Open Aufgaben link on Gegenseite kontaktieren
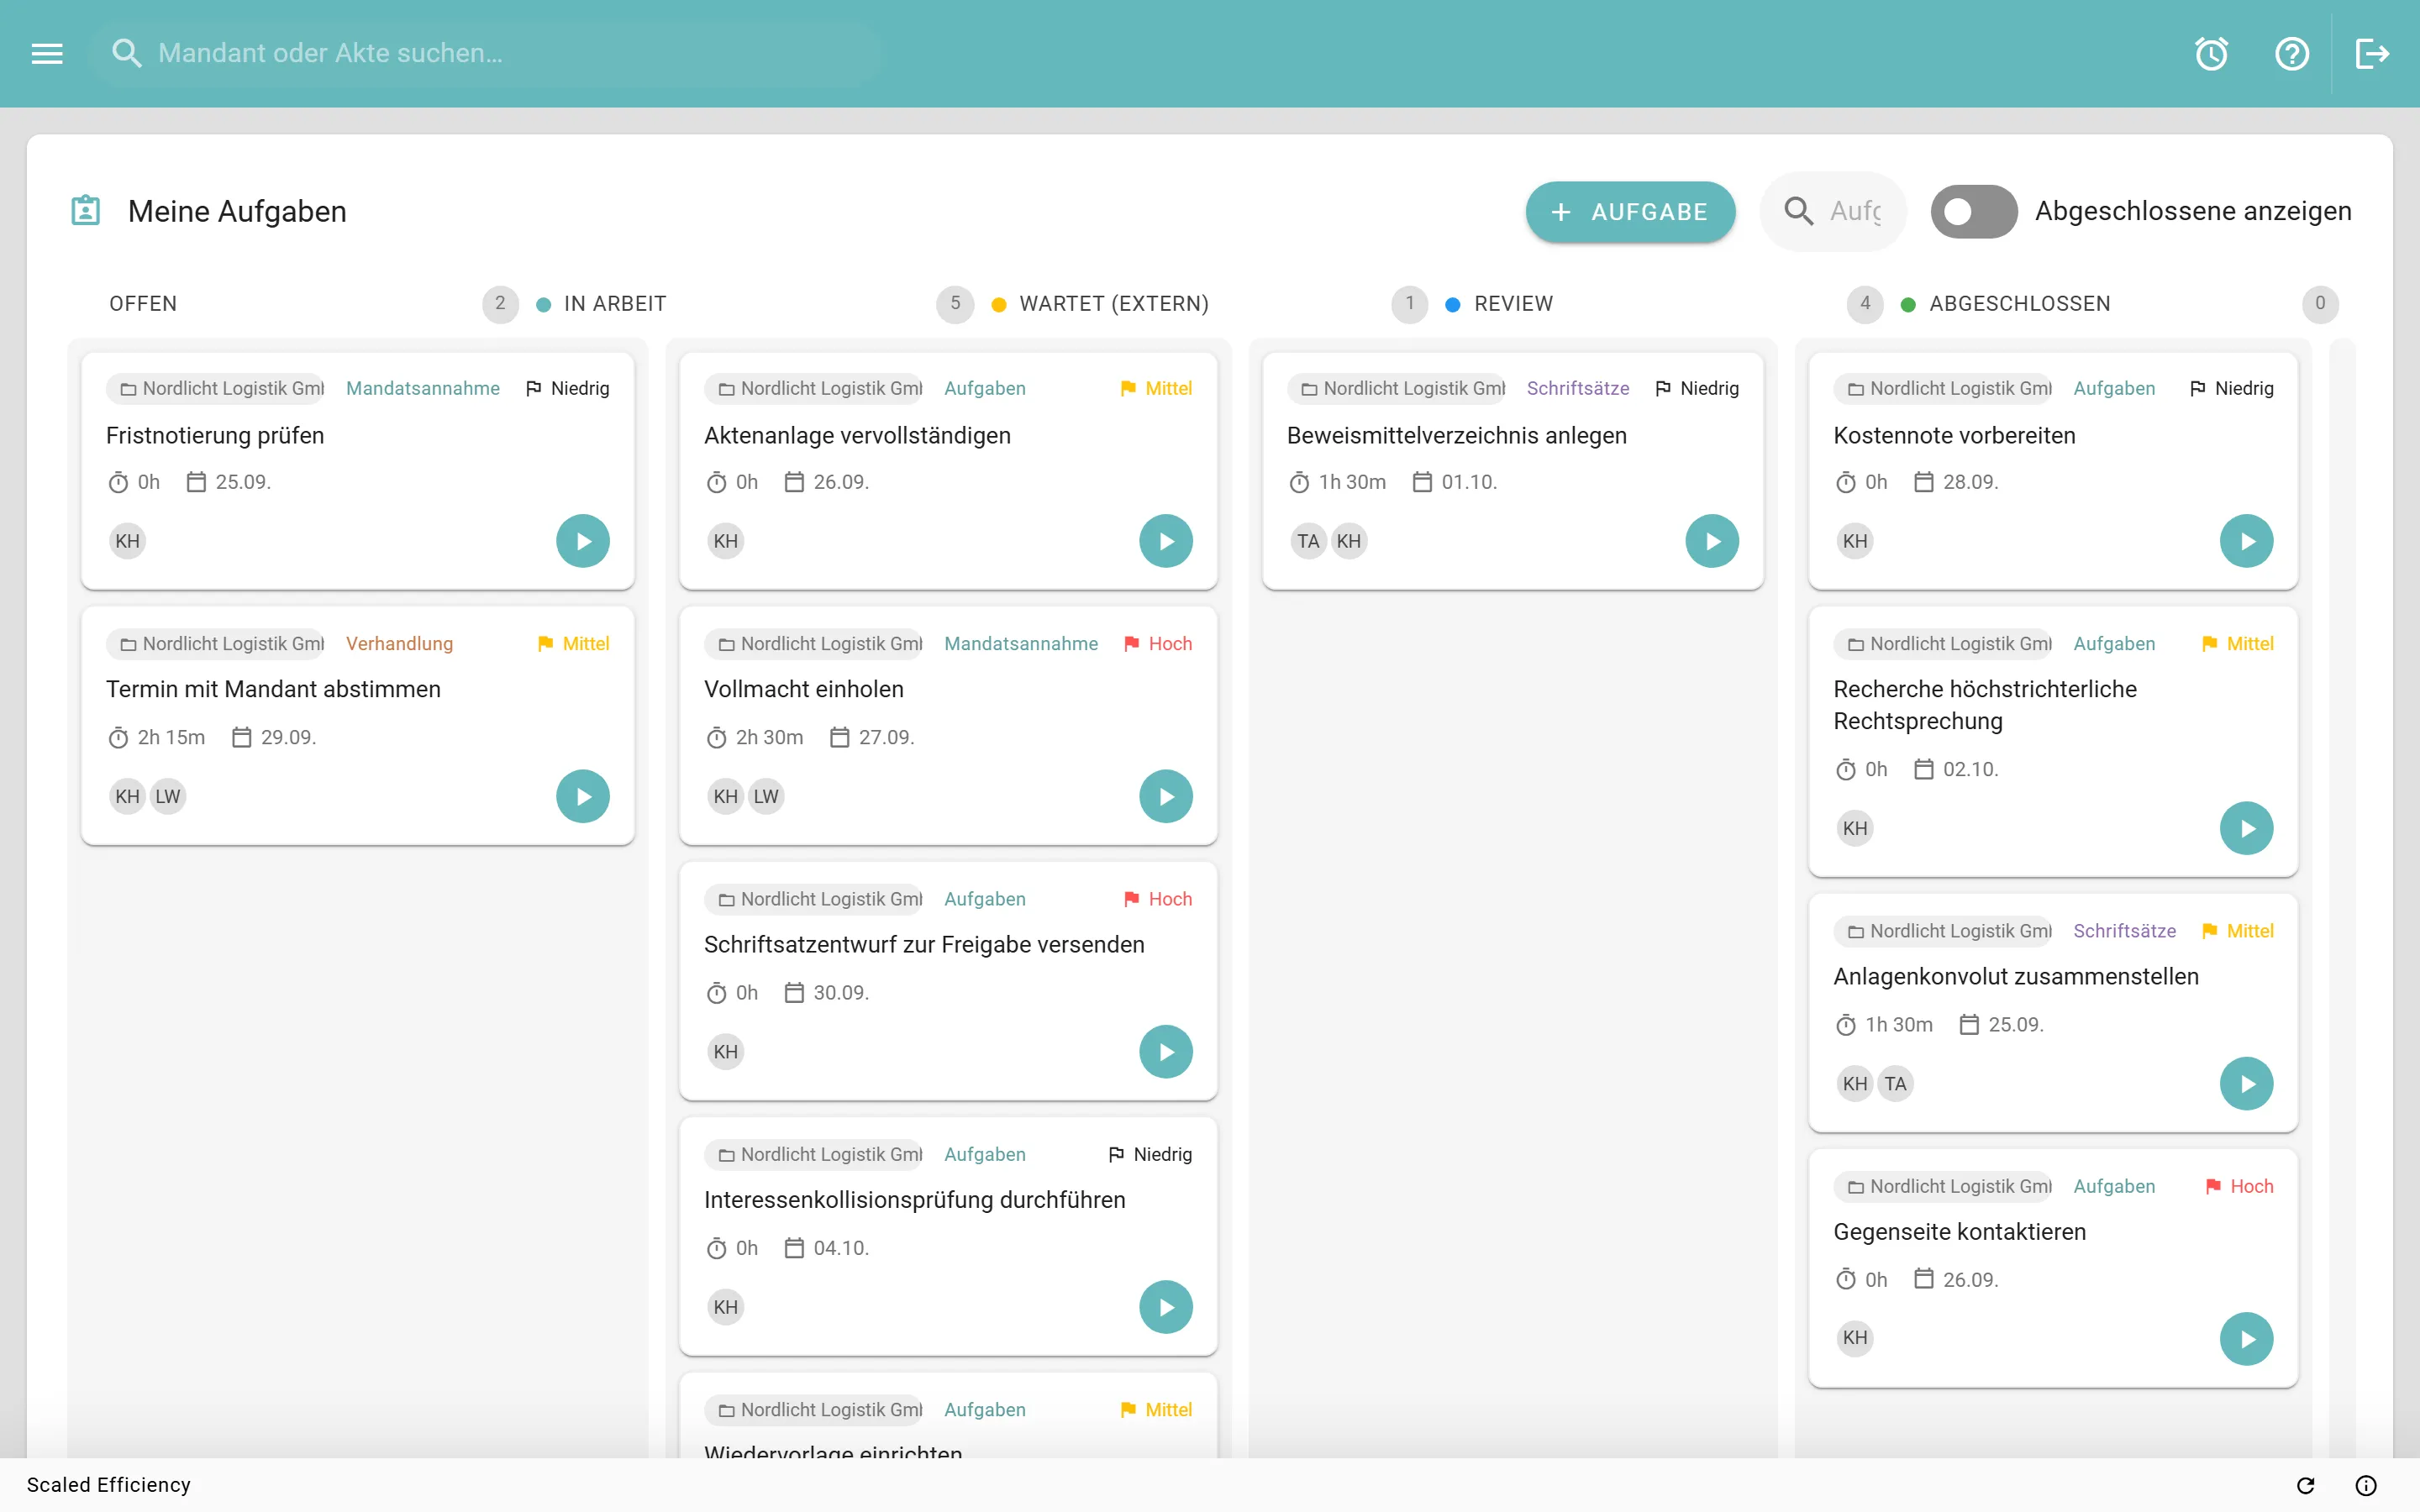Viewport: 2420px width, 1512px height. 2114,1186
